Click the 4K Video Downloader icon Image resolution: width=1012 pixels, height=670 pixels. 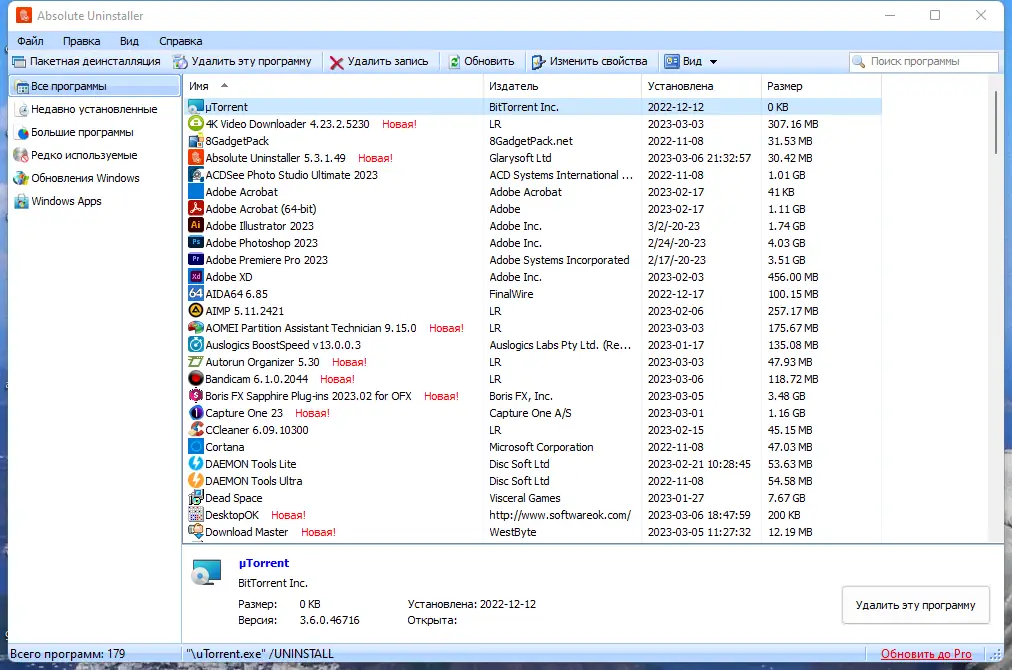point(196,123)
